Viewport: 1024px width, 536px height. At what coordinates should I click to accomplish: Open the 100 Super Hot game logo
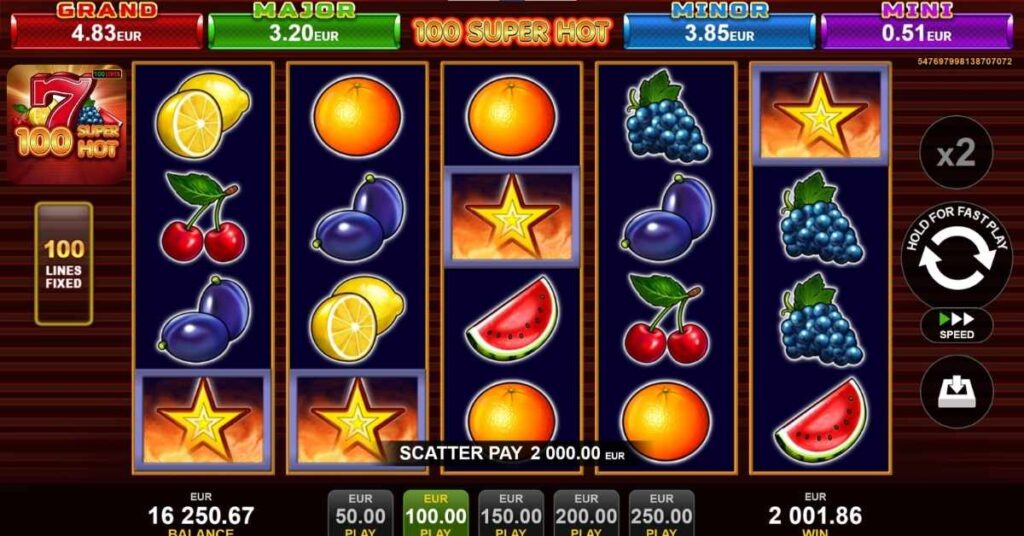pos(66,123)
